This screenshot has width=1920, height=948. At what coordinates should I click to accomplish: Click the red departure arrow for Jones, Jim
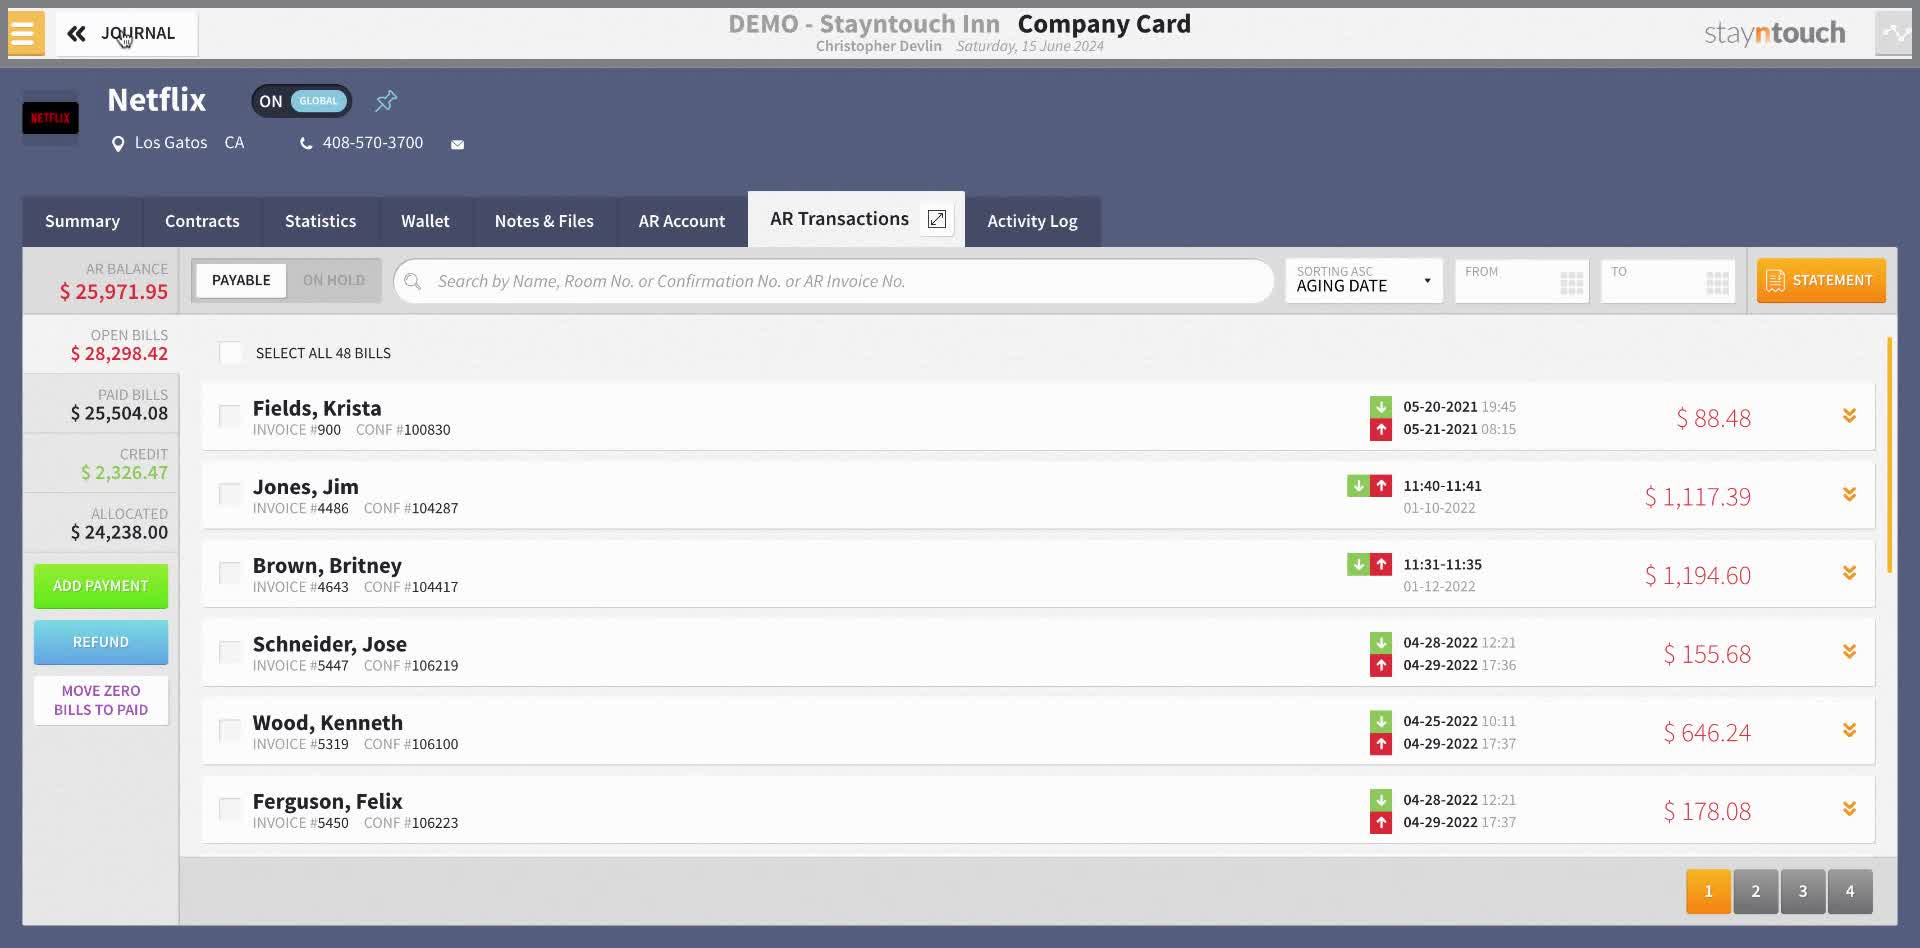click(x=1381, y=486)
